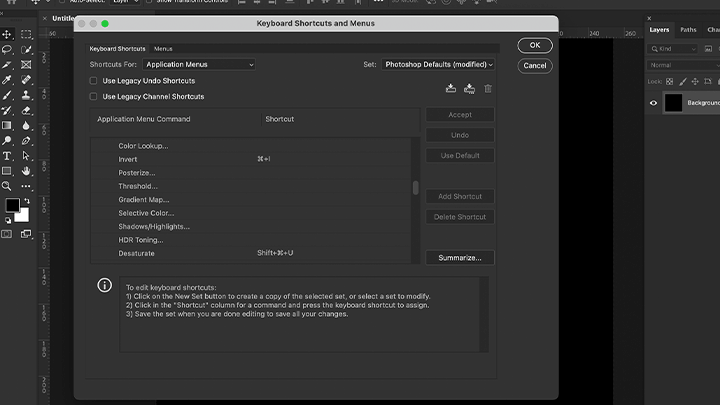This screenshot has height=405, width=720.
Task: Select the Blur tool
Action: [x=26, y=125]
